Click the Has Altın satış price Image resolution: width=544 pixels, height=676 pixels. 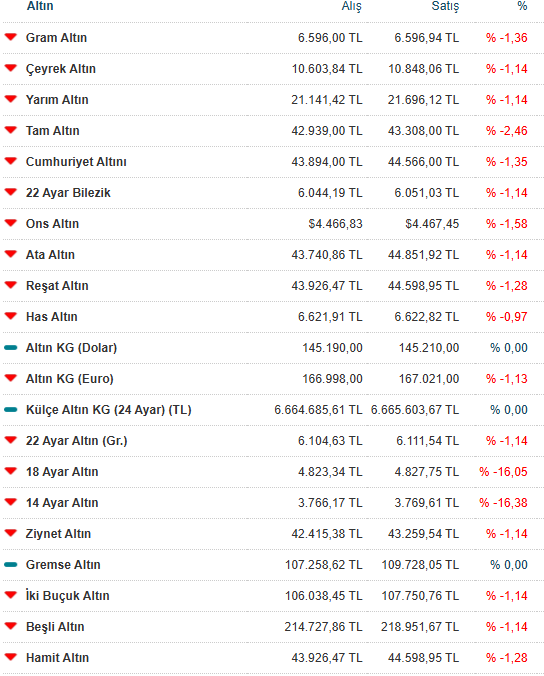tap(427, 317)
